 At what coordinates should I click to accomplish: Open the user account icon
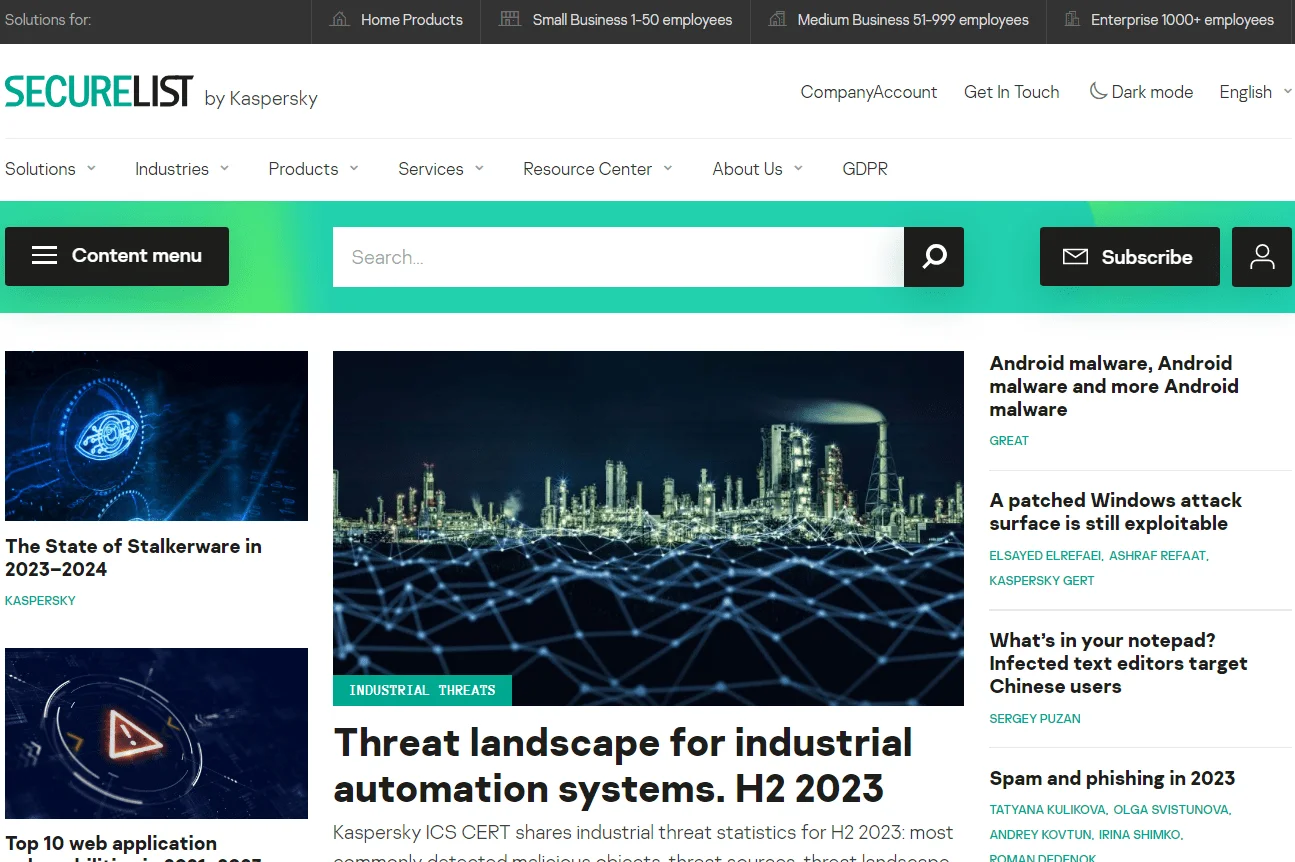click(x=1262, y=257)
